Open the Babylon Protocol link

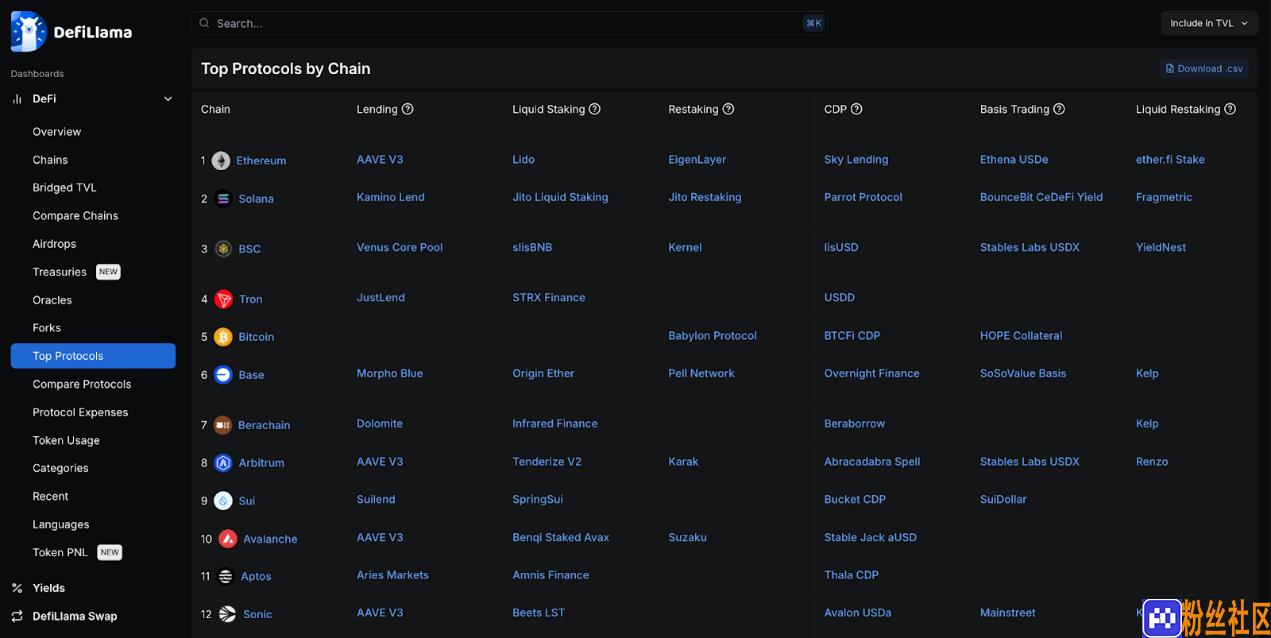pos(713,336)
